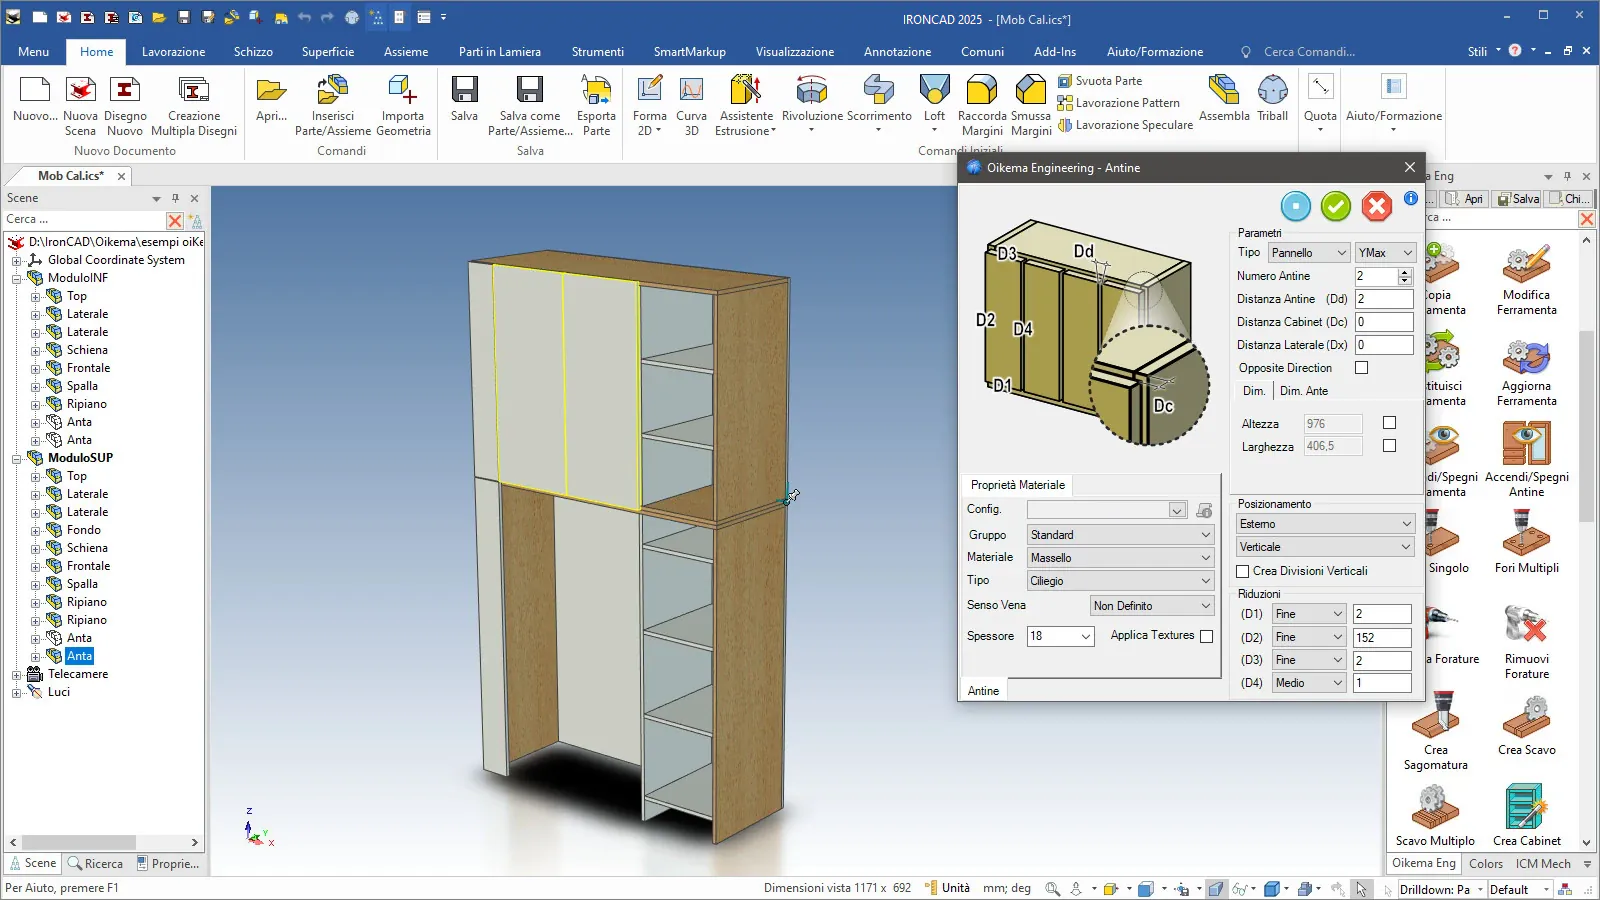Viewport: 1600px width, 900px height.
Task: Enable the Opposite Direction checkbox
Action: click(x=1361, y=368)
